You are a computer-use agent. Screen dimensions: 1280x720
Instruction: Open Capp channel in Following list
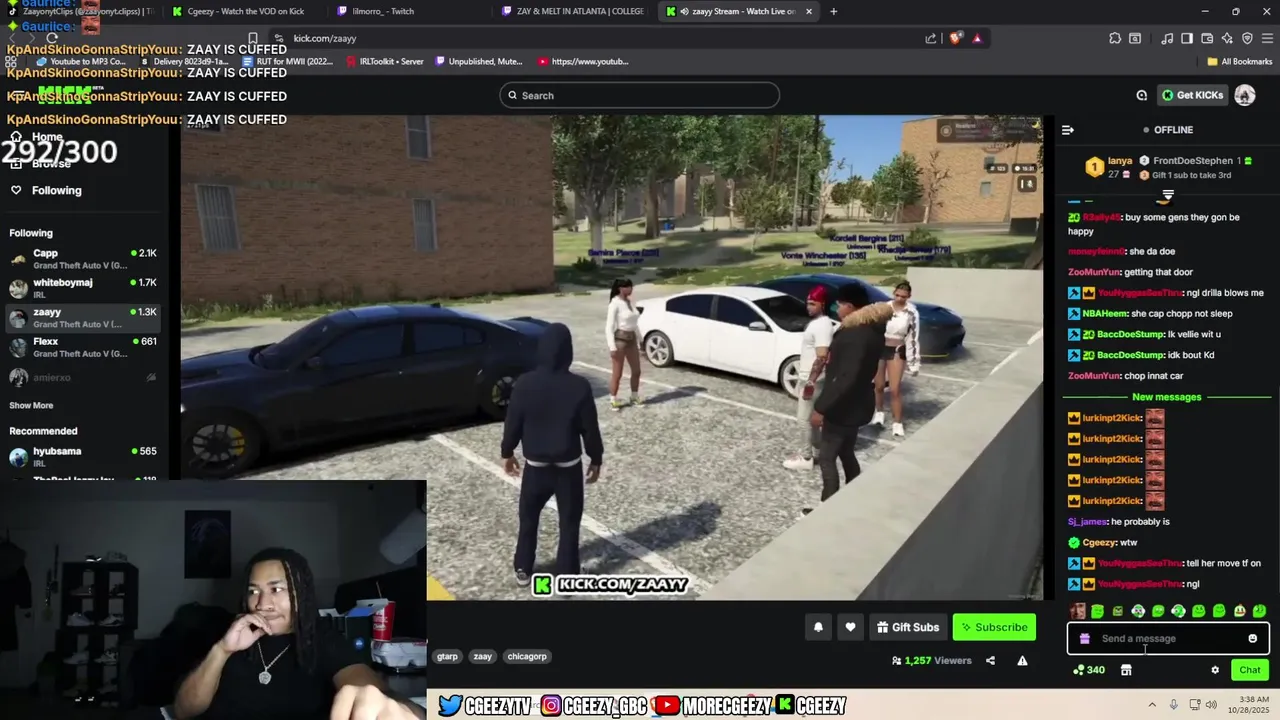coord(83,258)
